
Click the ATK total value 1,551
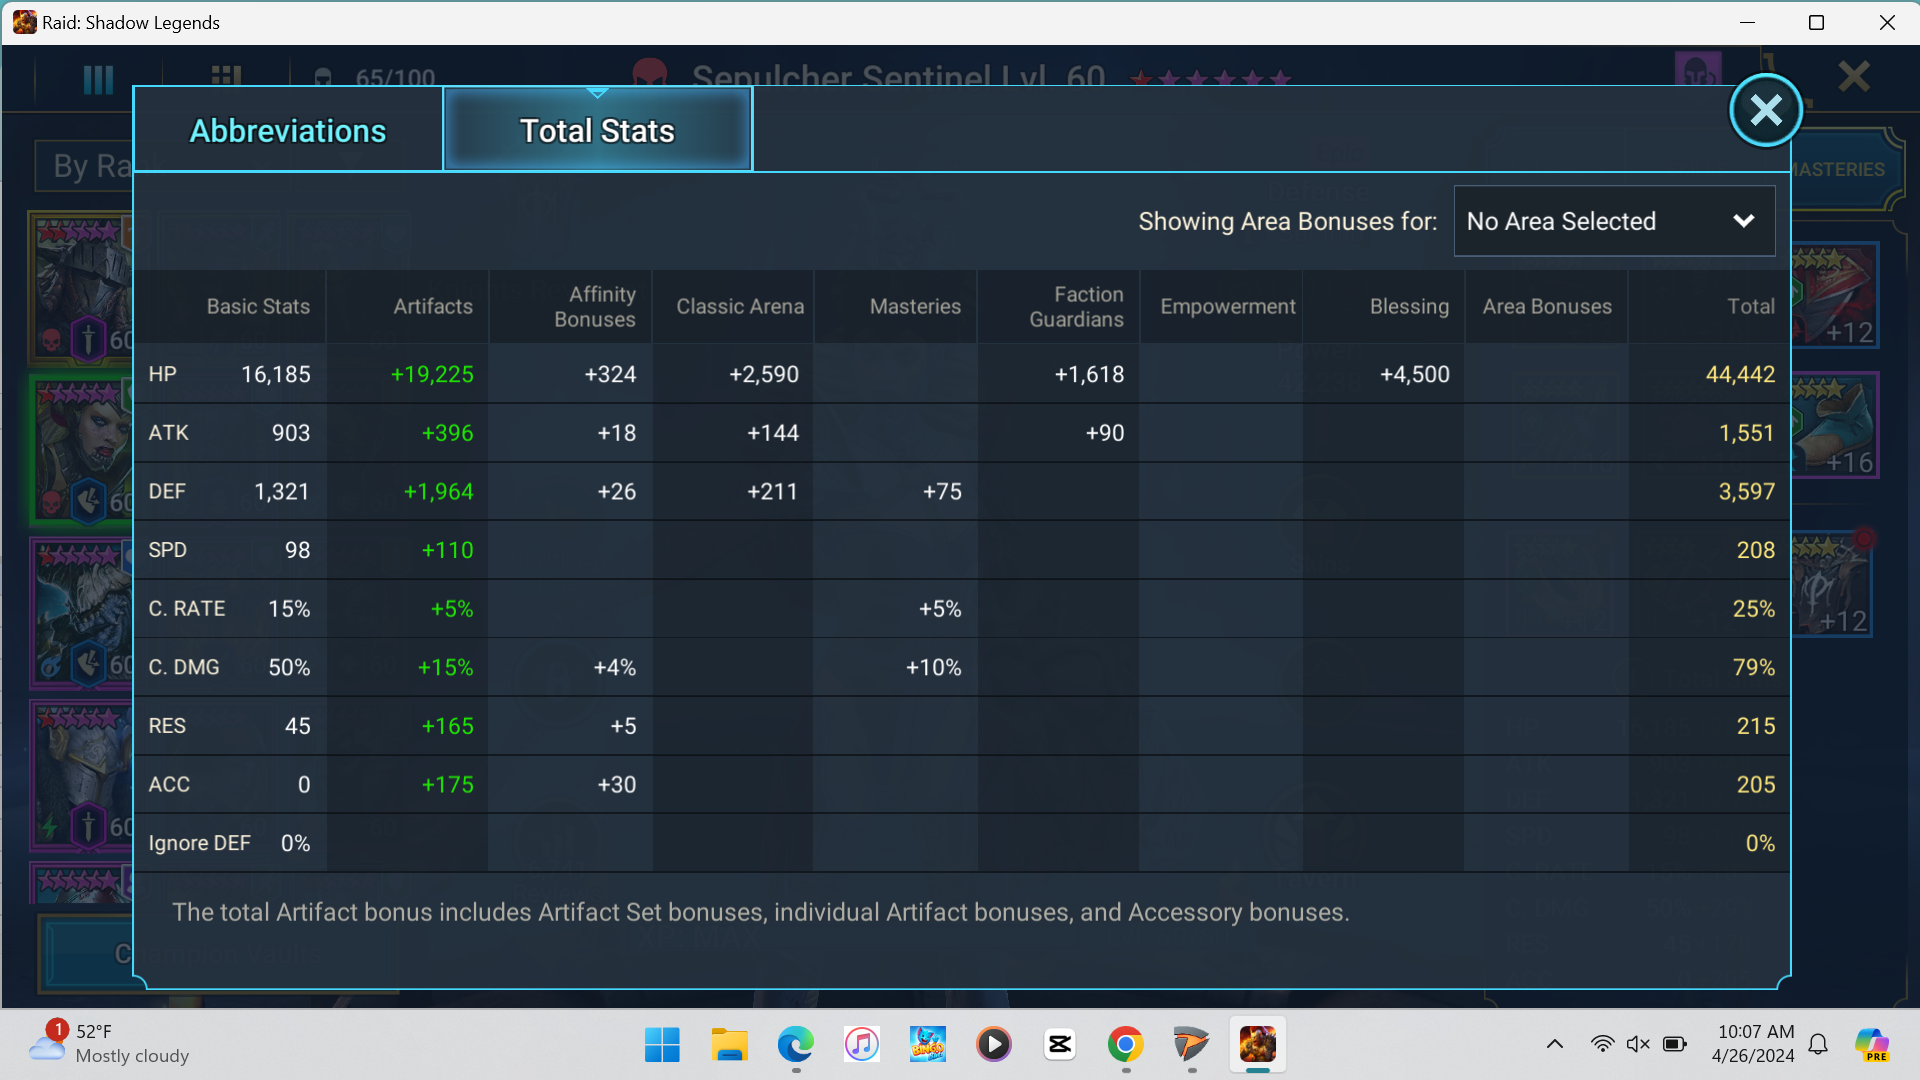click(x=1746, y=433)
